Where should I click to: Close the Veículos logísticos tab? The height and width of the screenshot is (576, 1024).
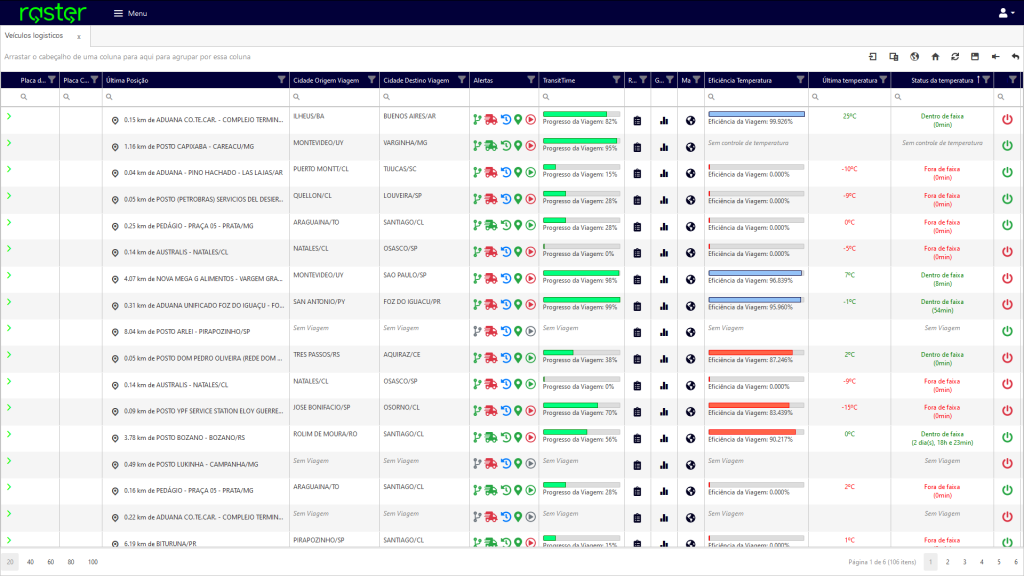pyautogui.click(x=79, y=37)
